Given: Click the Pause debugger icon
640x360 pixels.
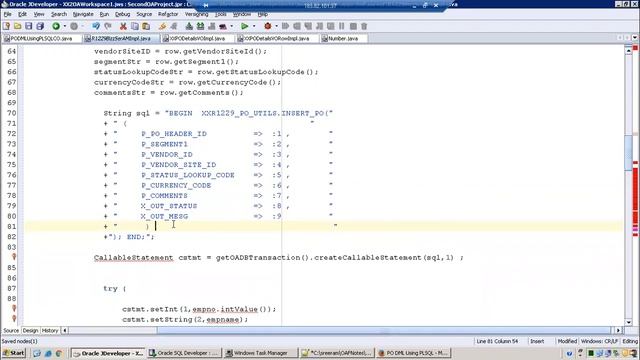Looking at the screenshot, I should click(342, 26).
